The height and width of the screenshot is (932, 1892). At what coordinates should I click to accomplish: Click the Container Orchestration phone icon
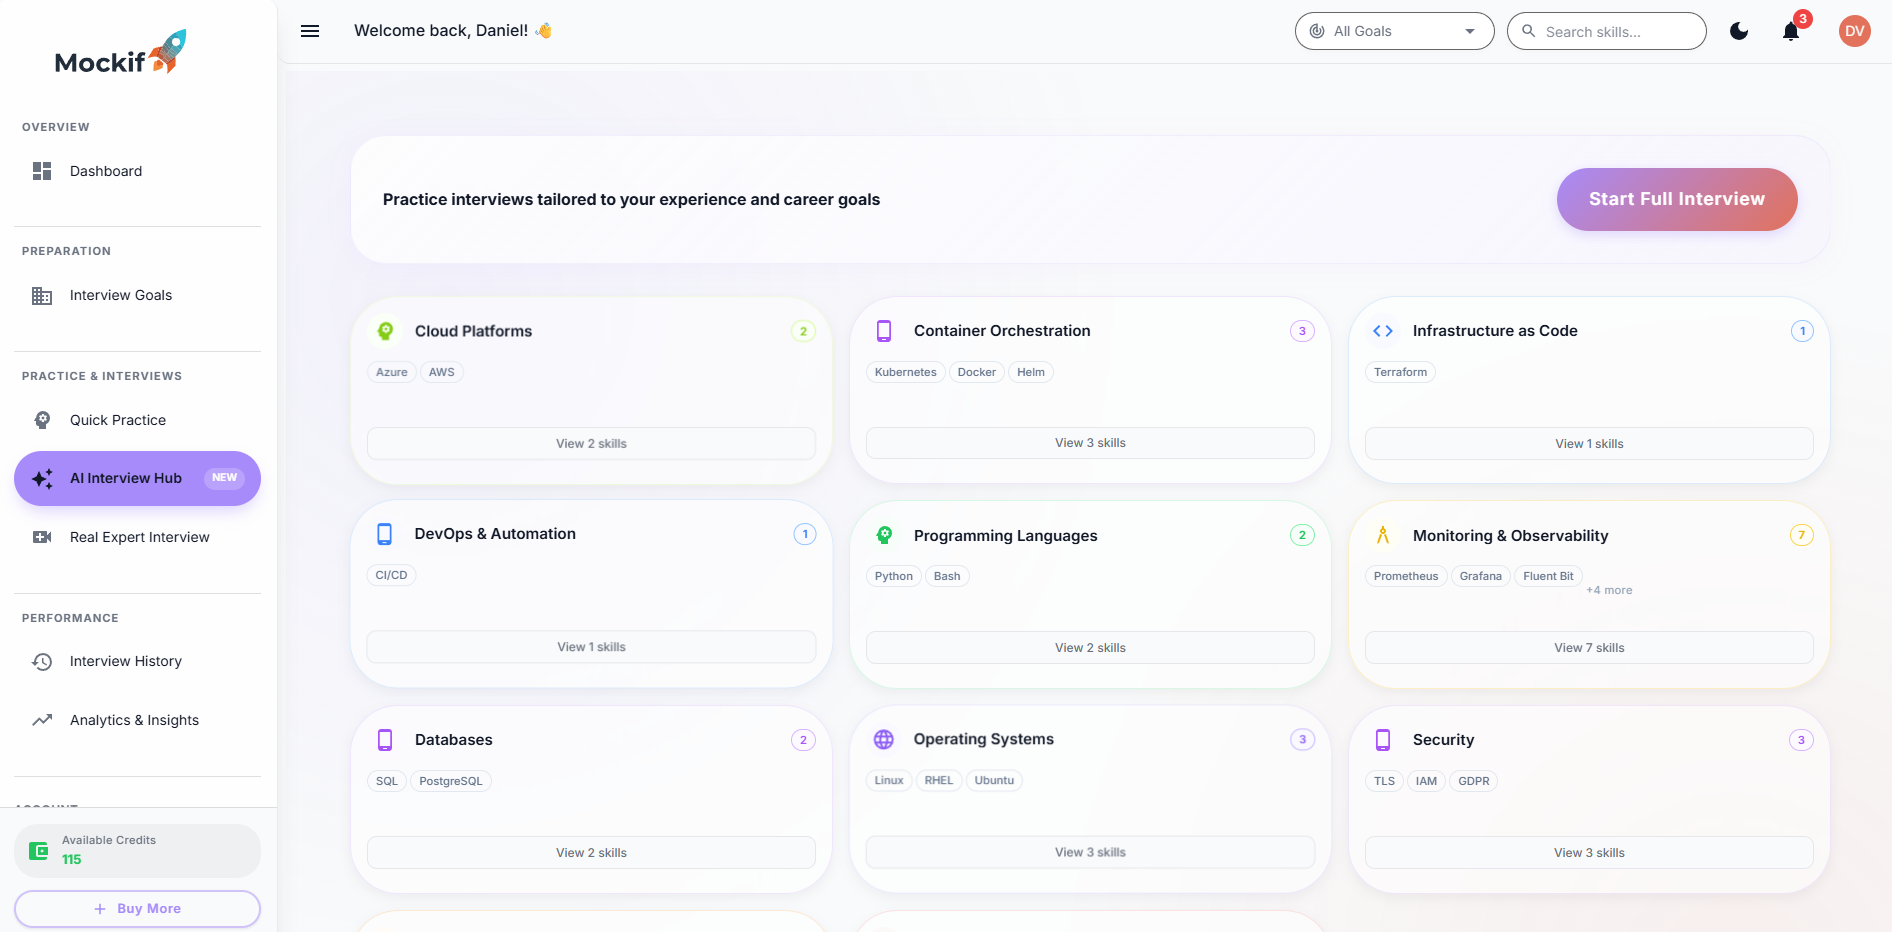(883, 330)
